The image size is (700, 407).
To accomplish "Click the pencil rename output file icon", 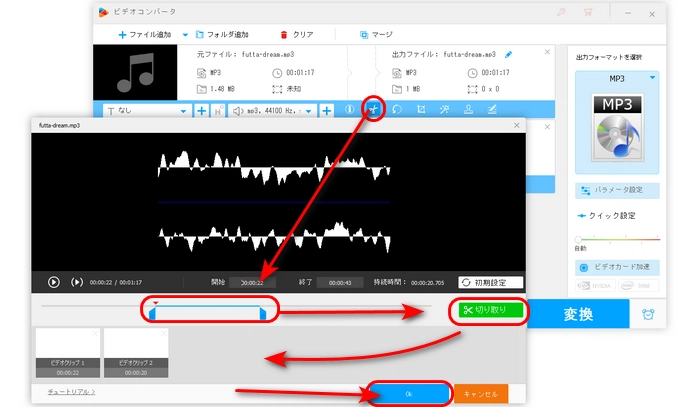I will [x=508, y=54].
